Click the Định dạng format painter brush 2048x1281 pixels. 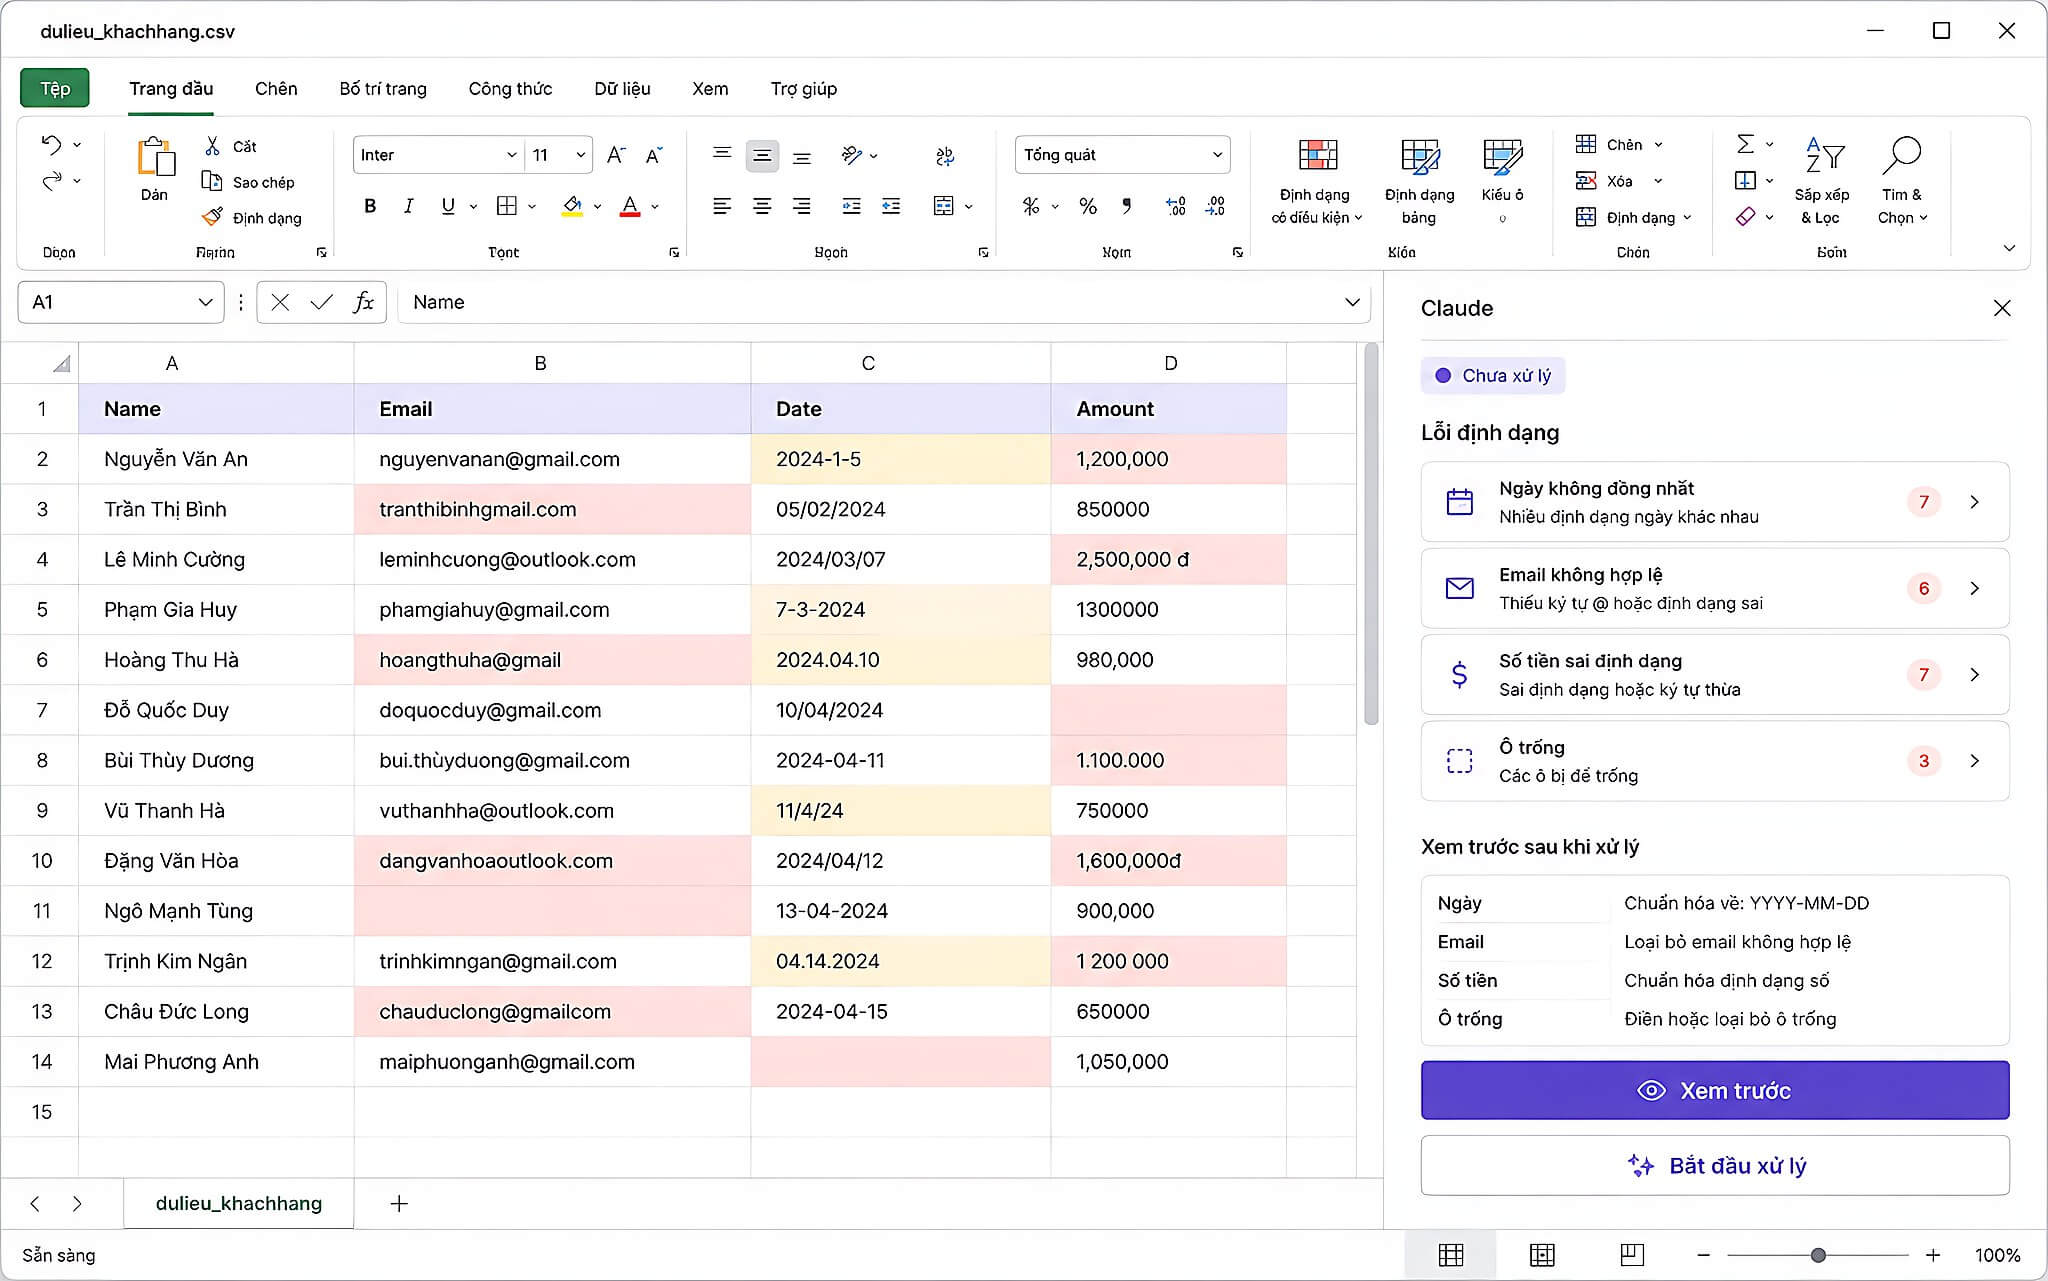[212, 217]
